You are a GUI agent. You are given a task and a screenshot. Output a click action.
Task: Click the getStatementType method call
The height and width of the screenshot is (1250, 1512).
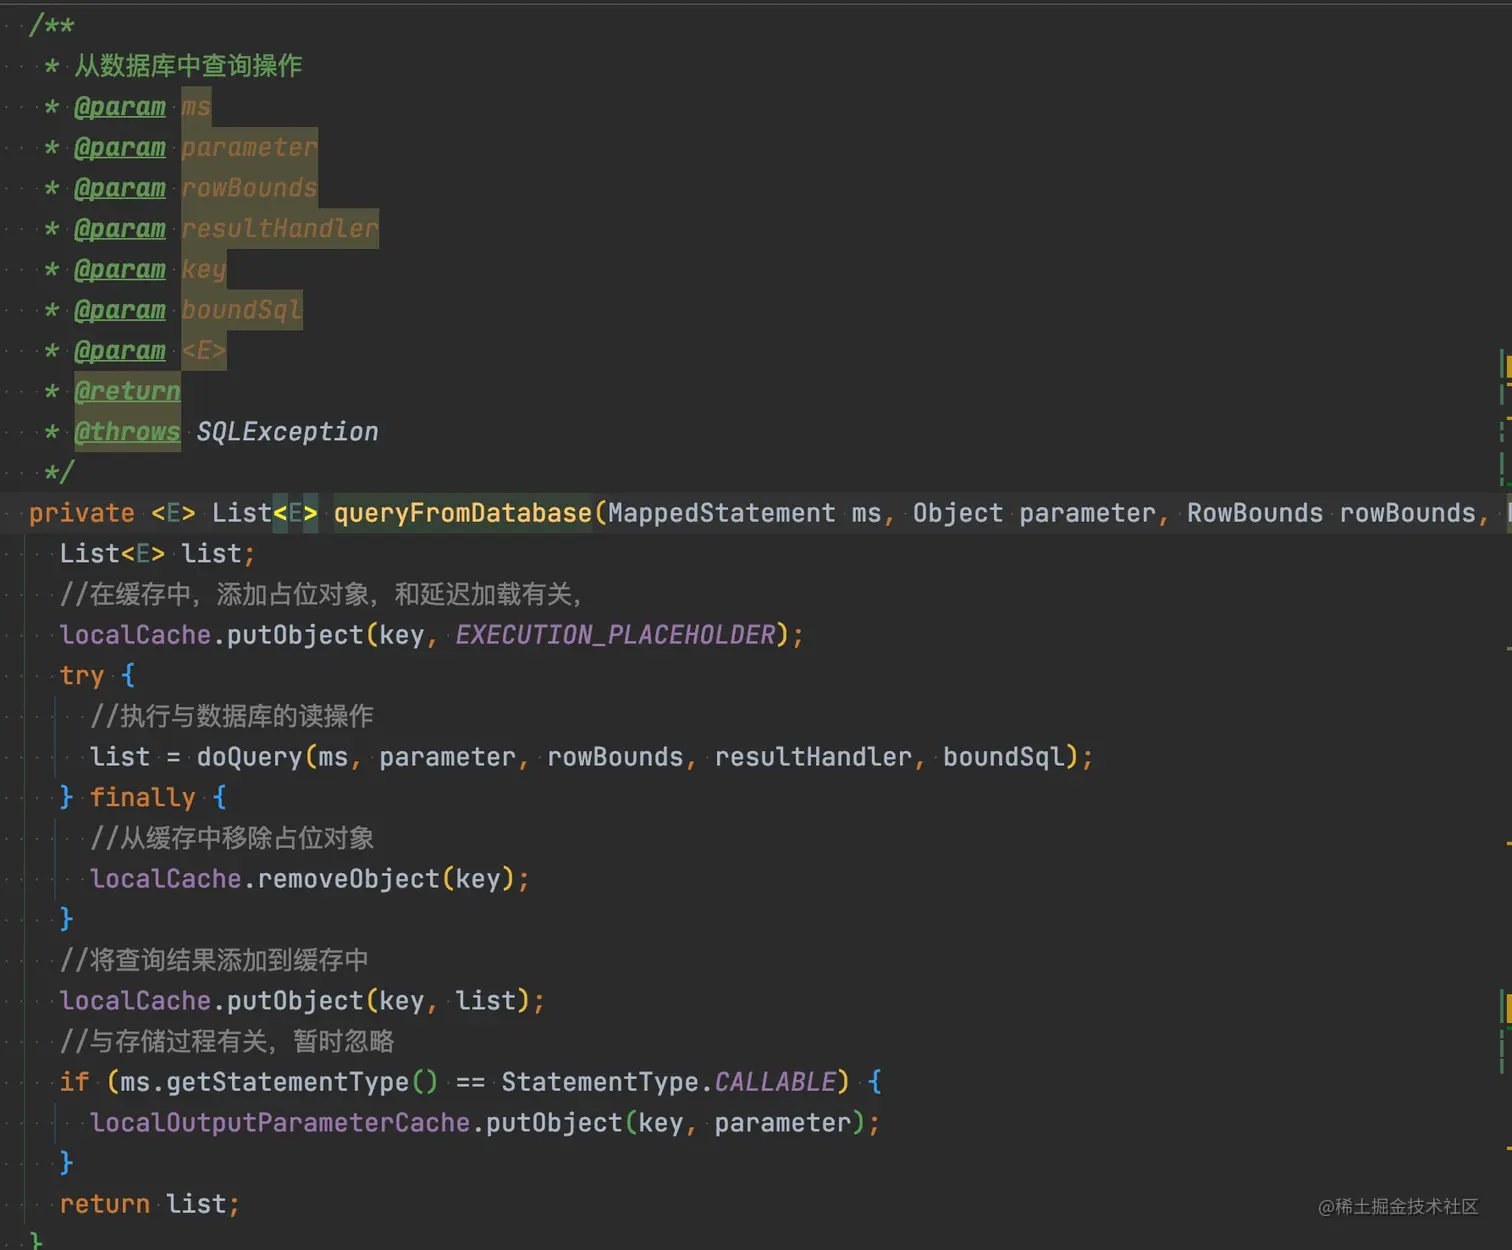click(287, 1082)
